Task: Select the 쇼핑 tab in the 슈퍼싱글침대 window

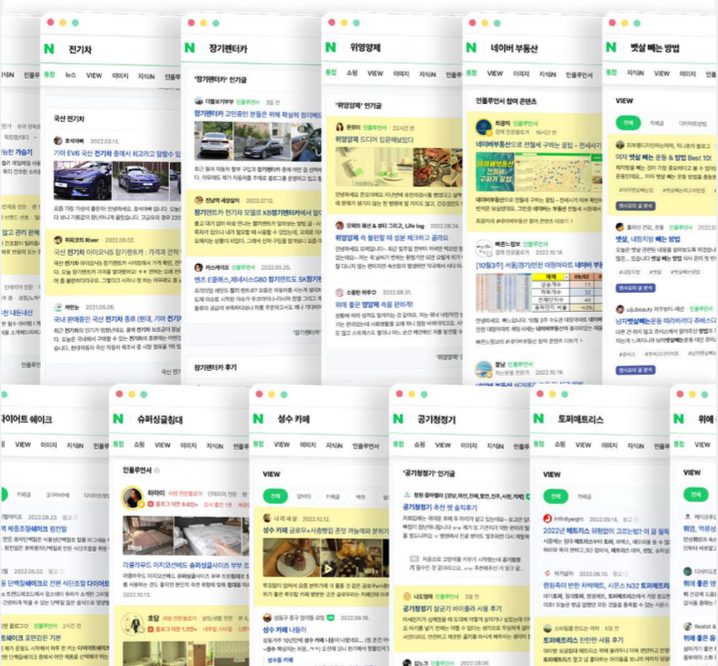Action: 139,445
